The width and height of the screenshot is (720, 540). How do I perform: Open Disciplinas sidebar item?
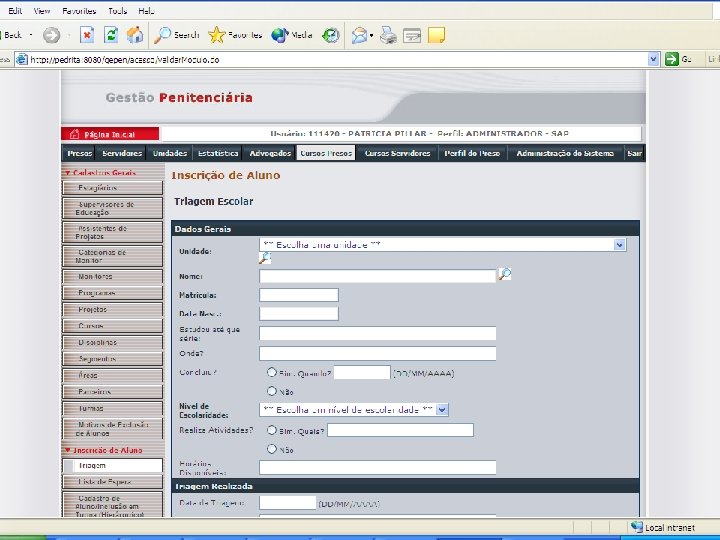tap(112, 343)
